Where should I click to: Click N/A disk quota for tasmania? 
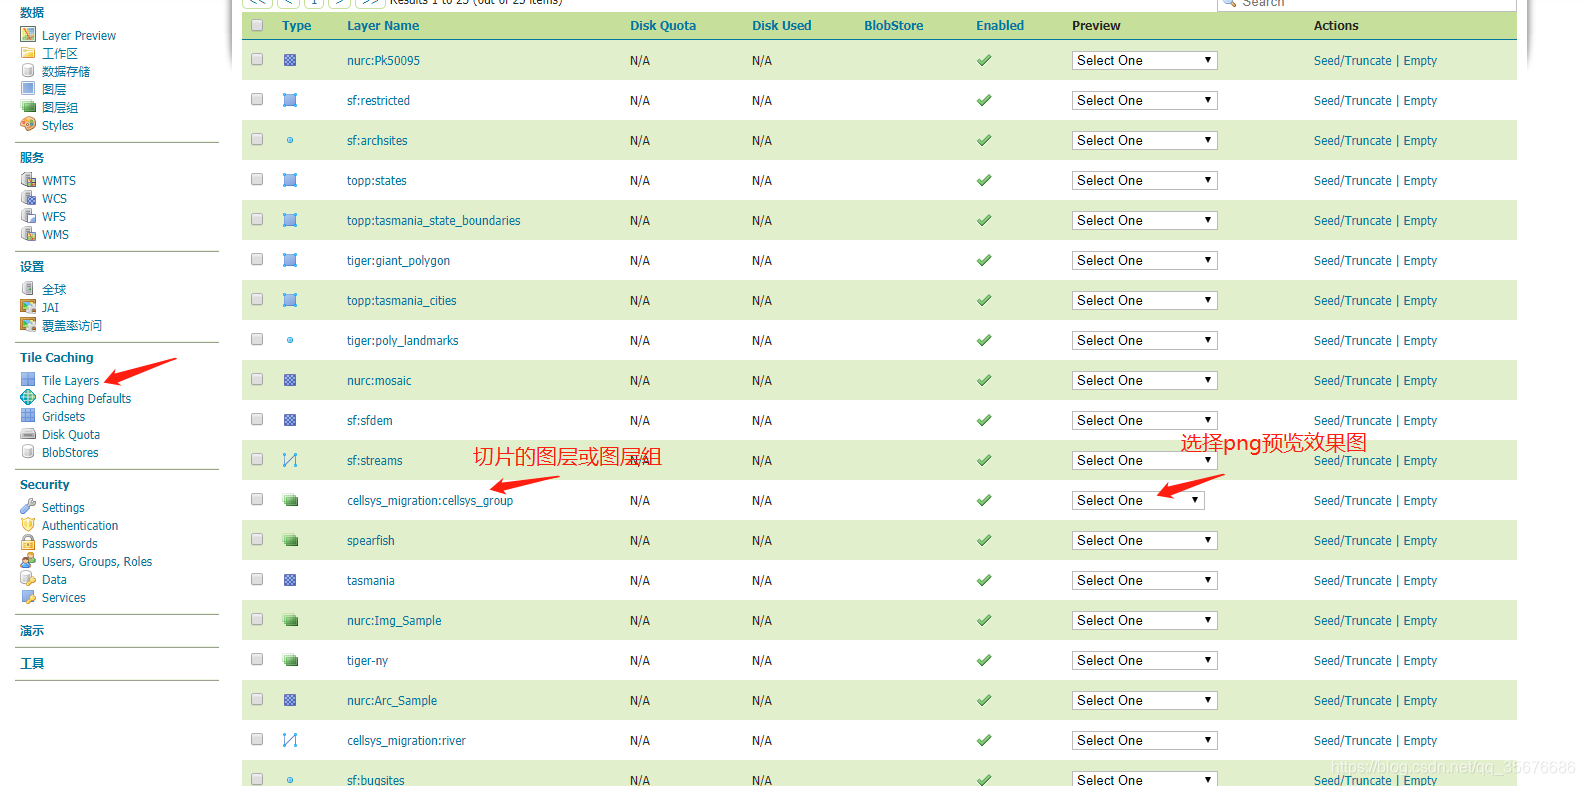pos(640,581)
